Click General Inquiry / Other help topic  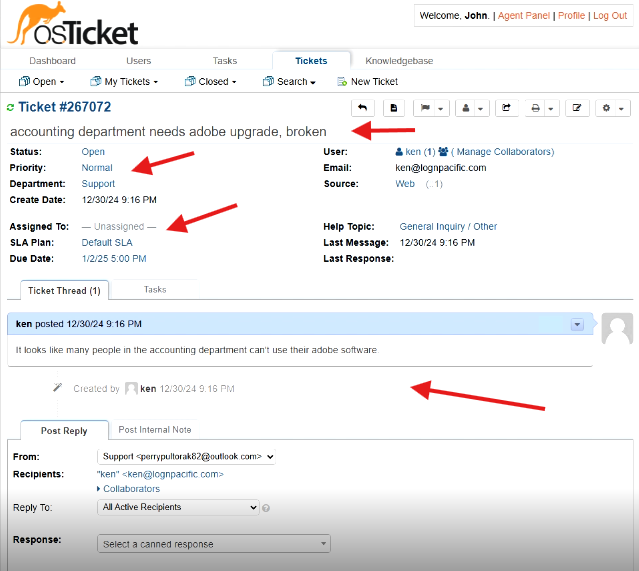(448, 226)
